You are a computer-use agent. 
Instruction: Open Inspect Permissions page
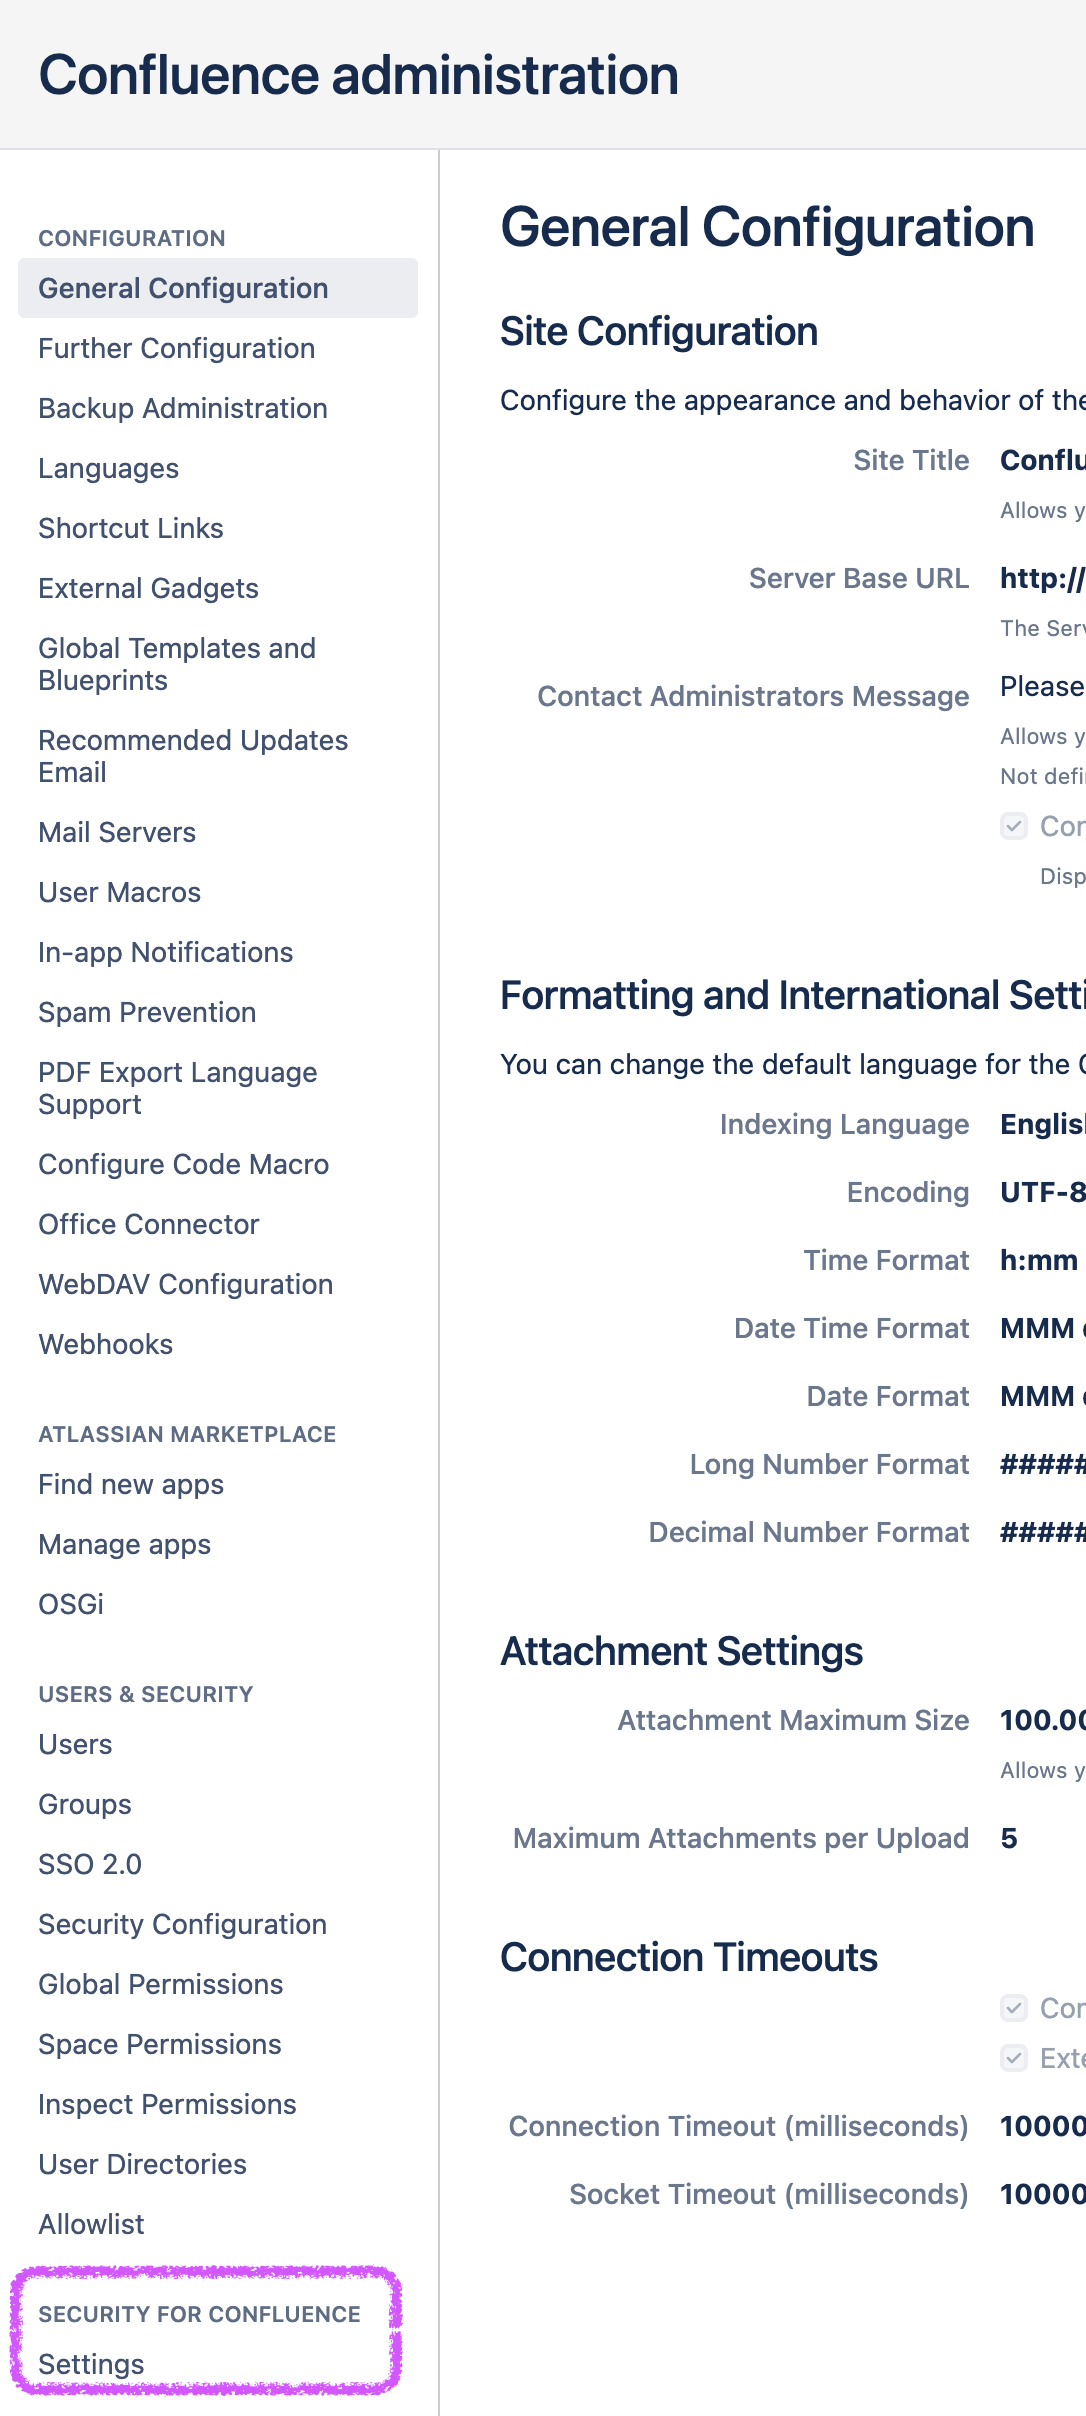pyautogui.click(x=167, y=2104)
